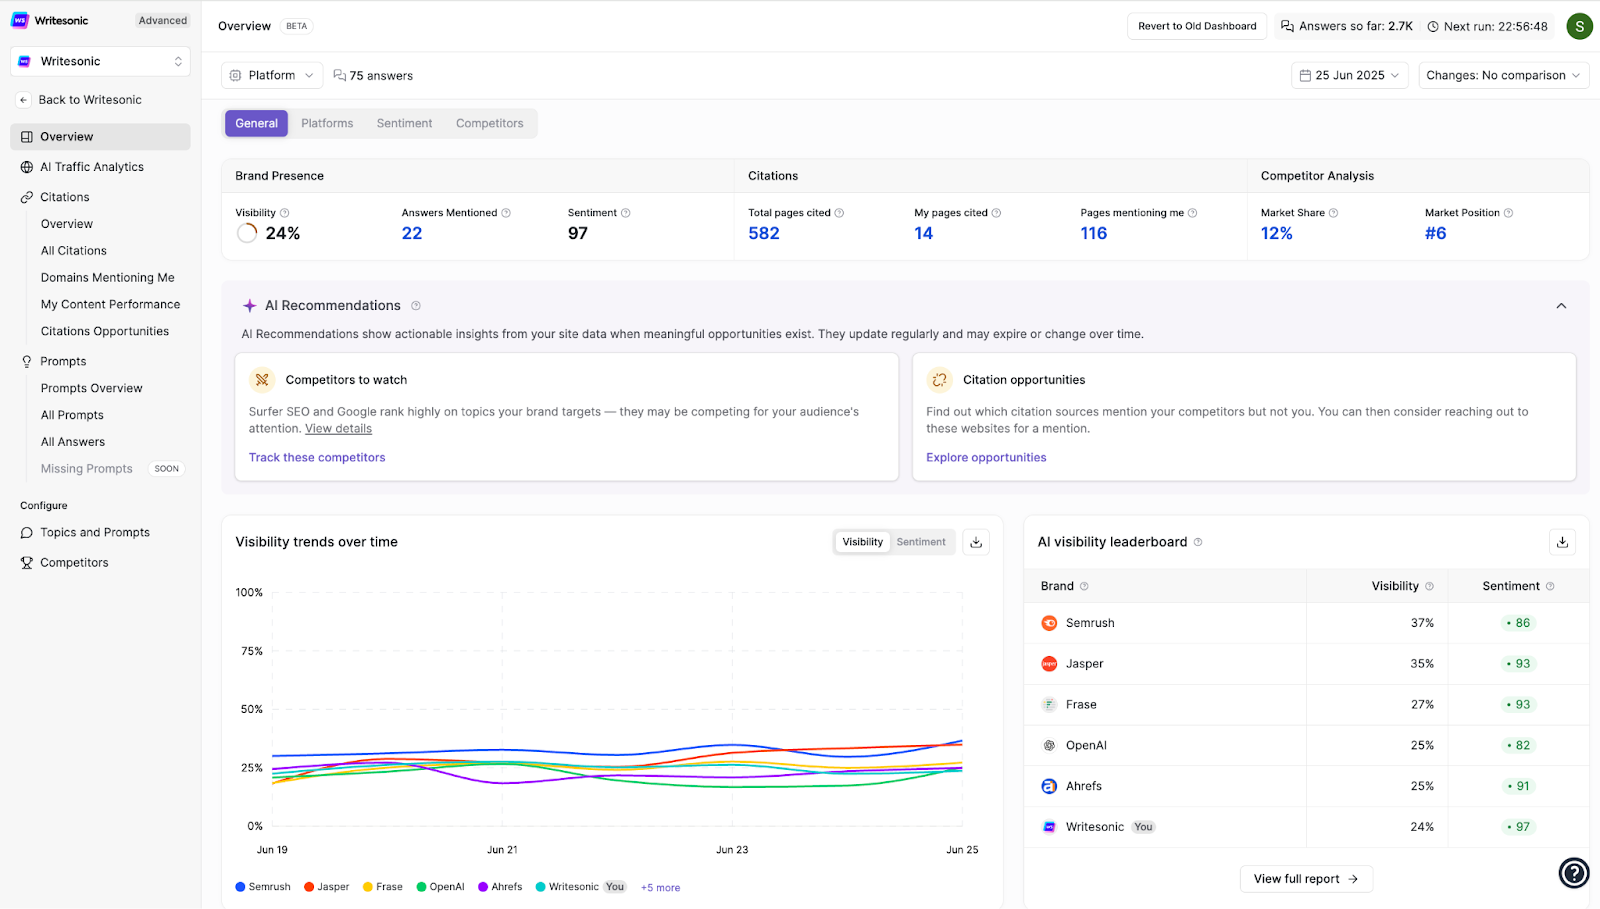Click Revert to Old Dashboard button

1197,26
